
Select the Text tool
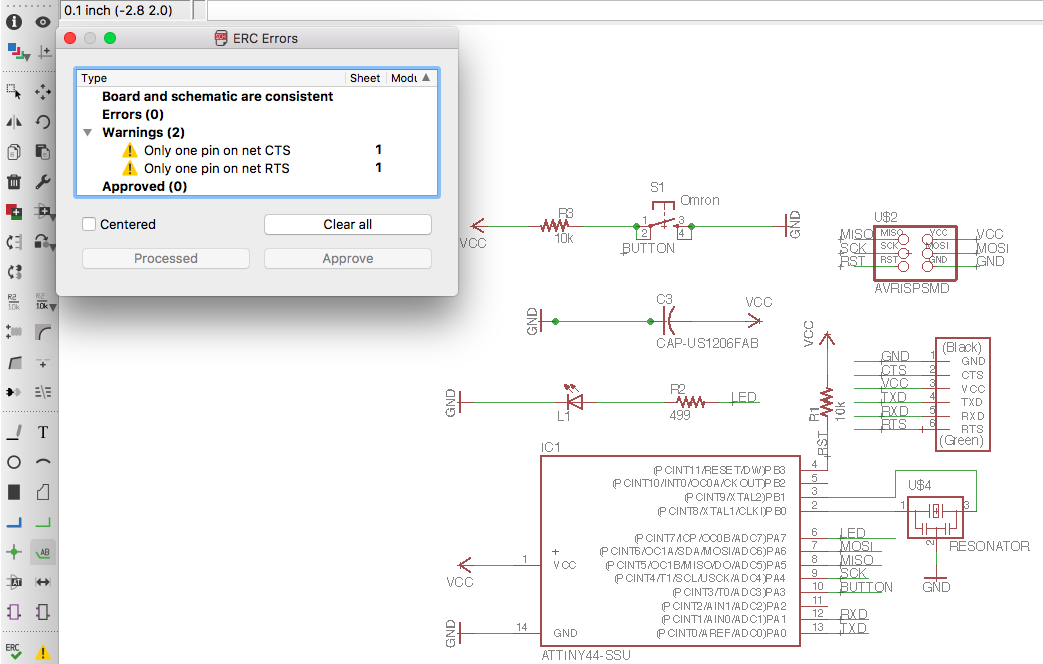(43, 432)
